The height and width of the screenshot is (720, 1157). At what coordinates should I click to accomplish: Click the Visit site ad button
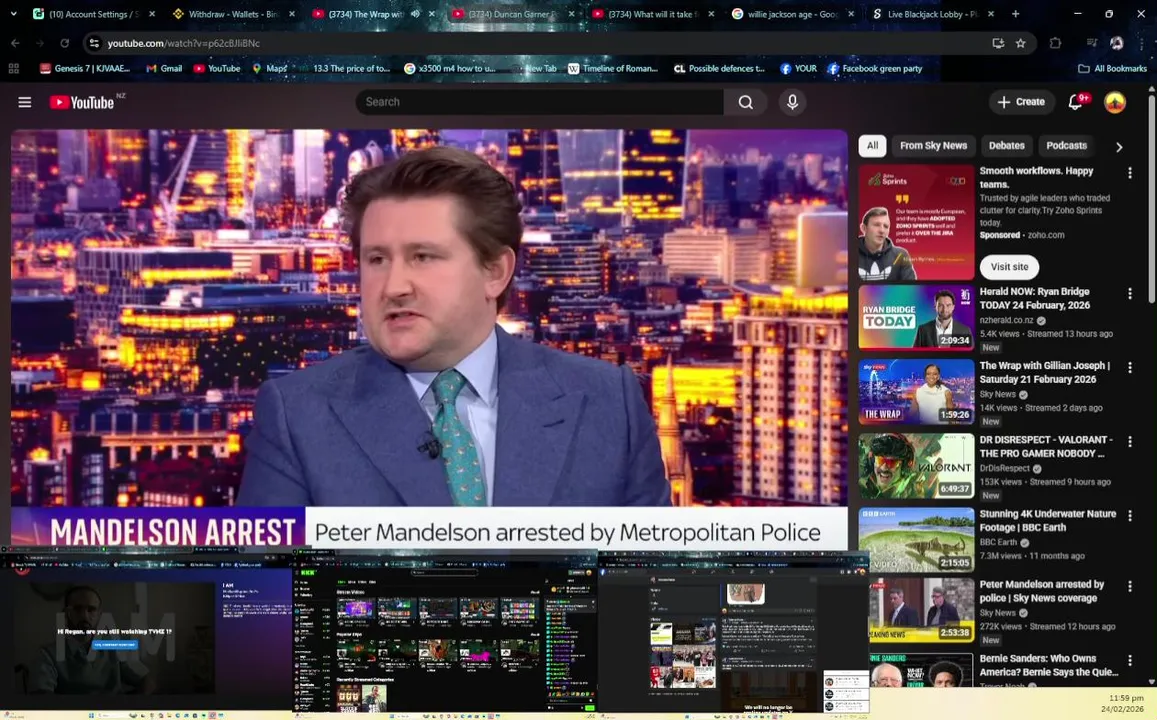point(1009,267)
